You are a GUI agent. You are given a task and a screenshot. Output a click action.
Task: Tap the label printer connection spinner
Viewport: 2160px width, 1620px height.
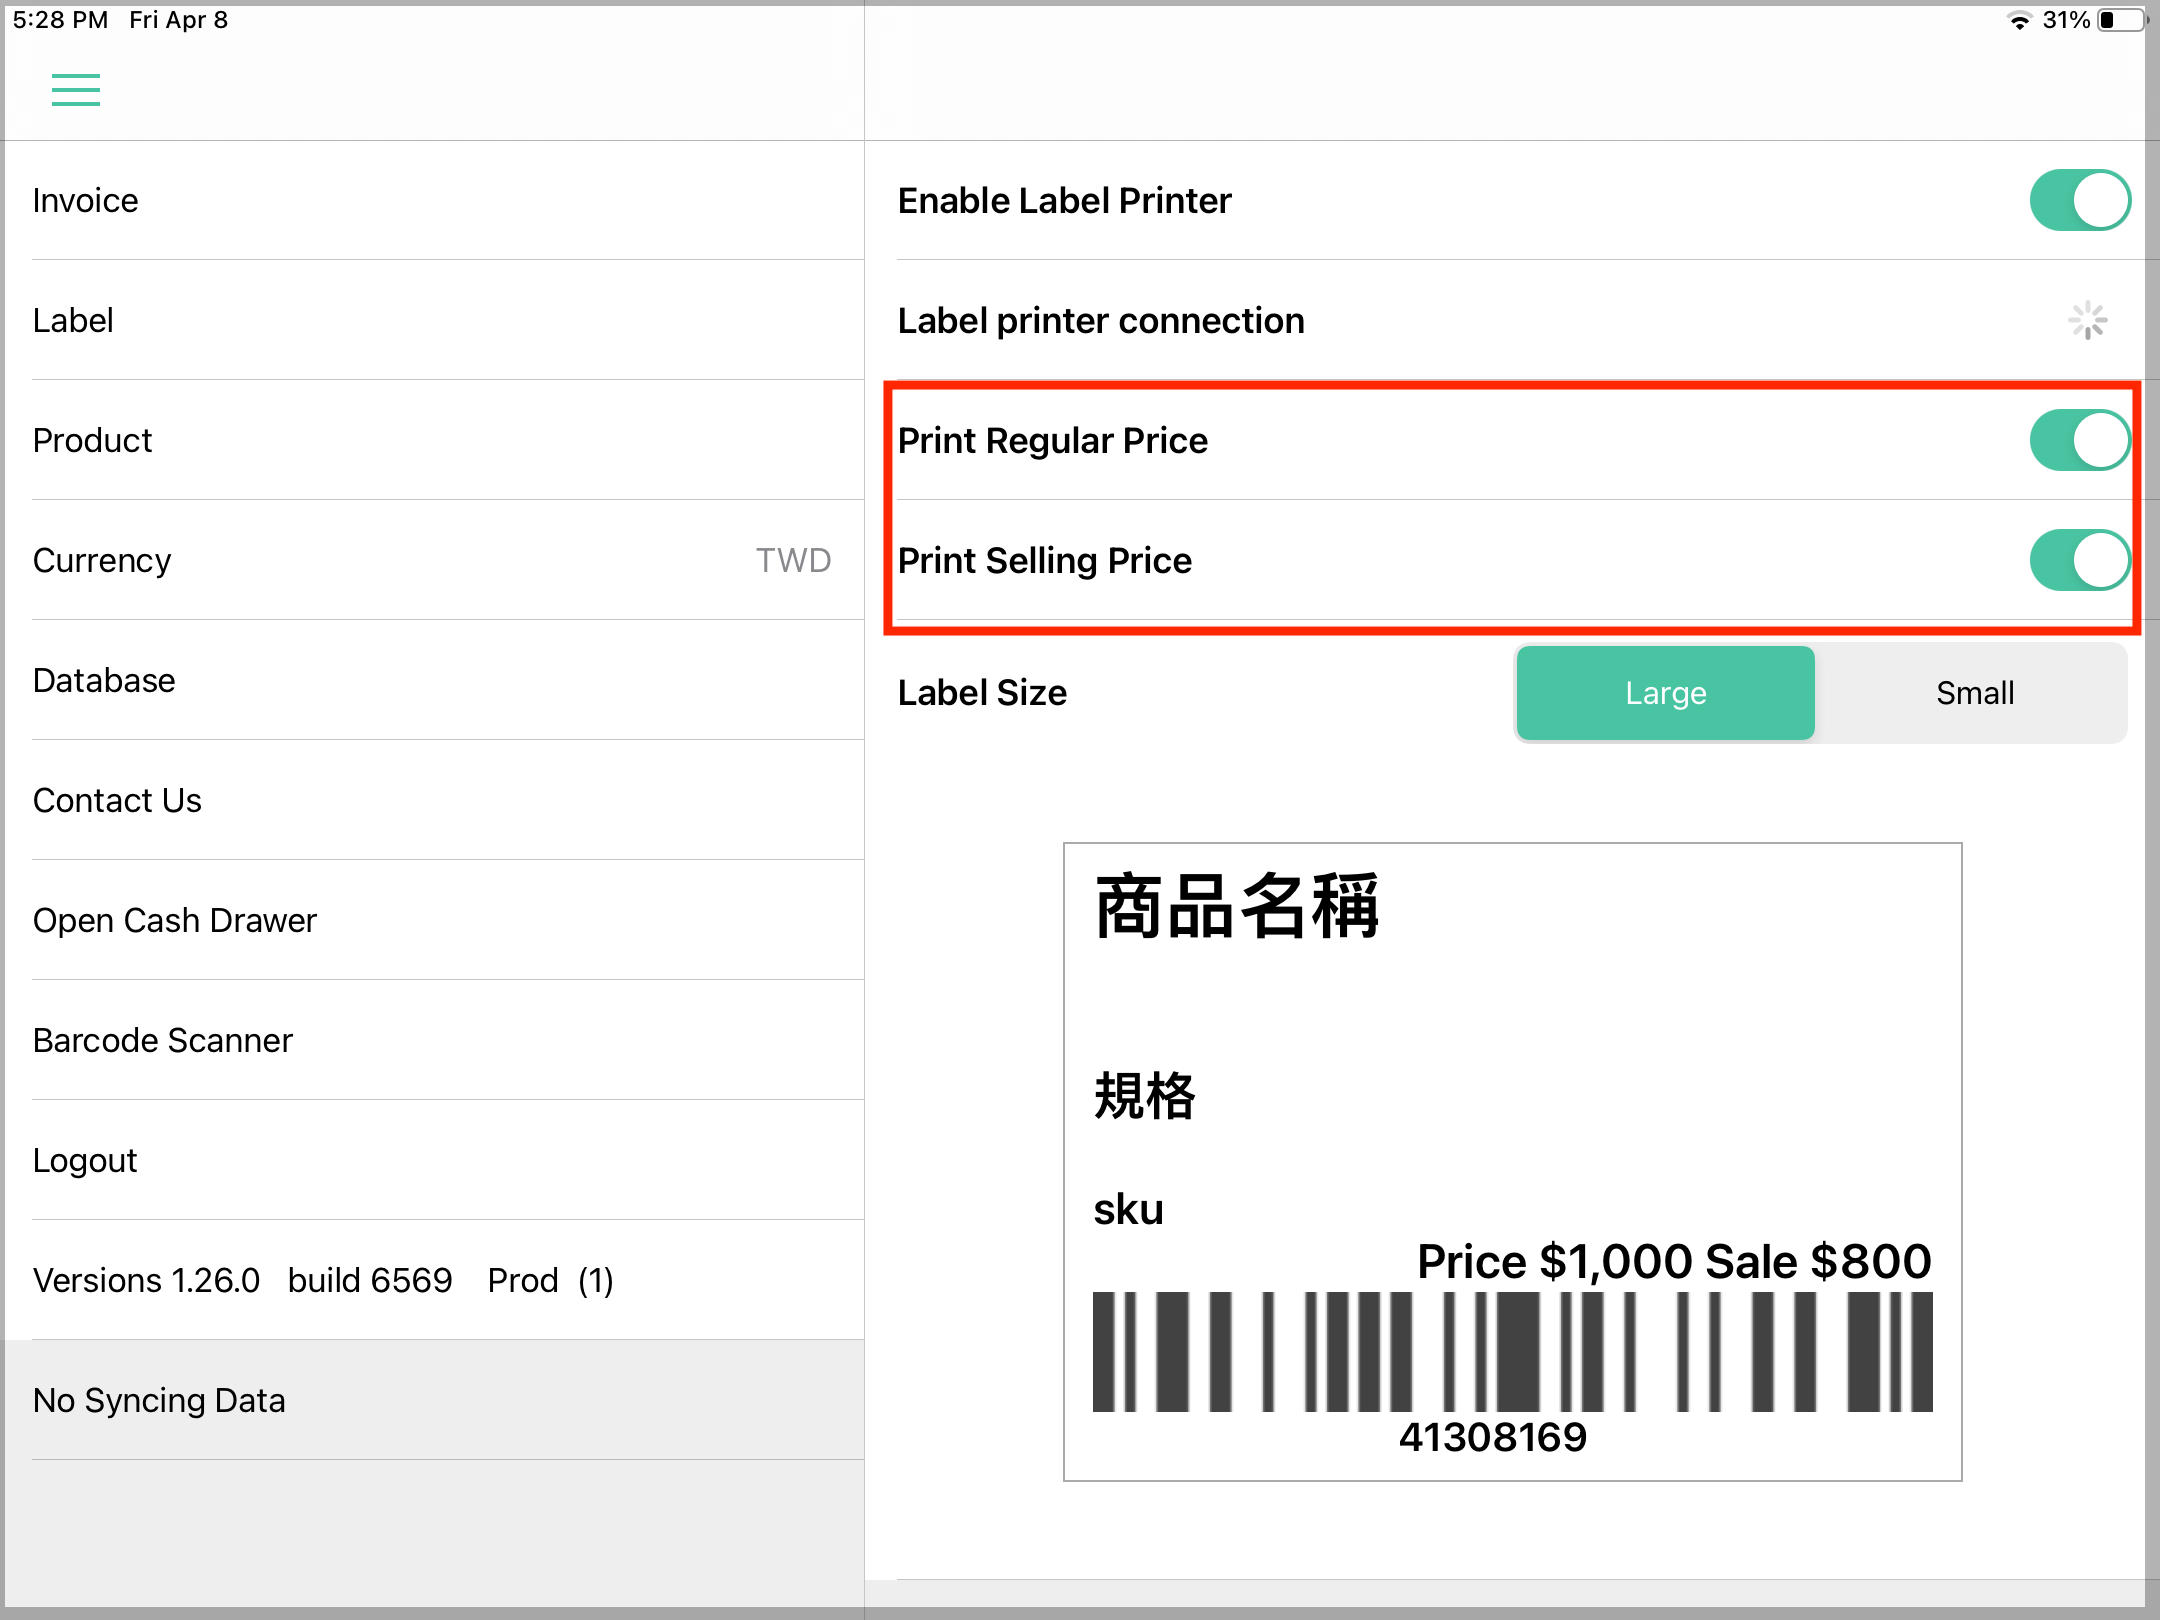click(x=2087, y=321)
